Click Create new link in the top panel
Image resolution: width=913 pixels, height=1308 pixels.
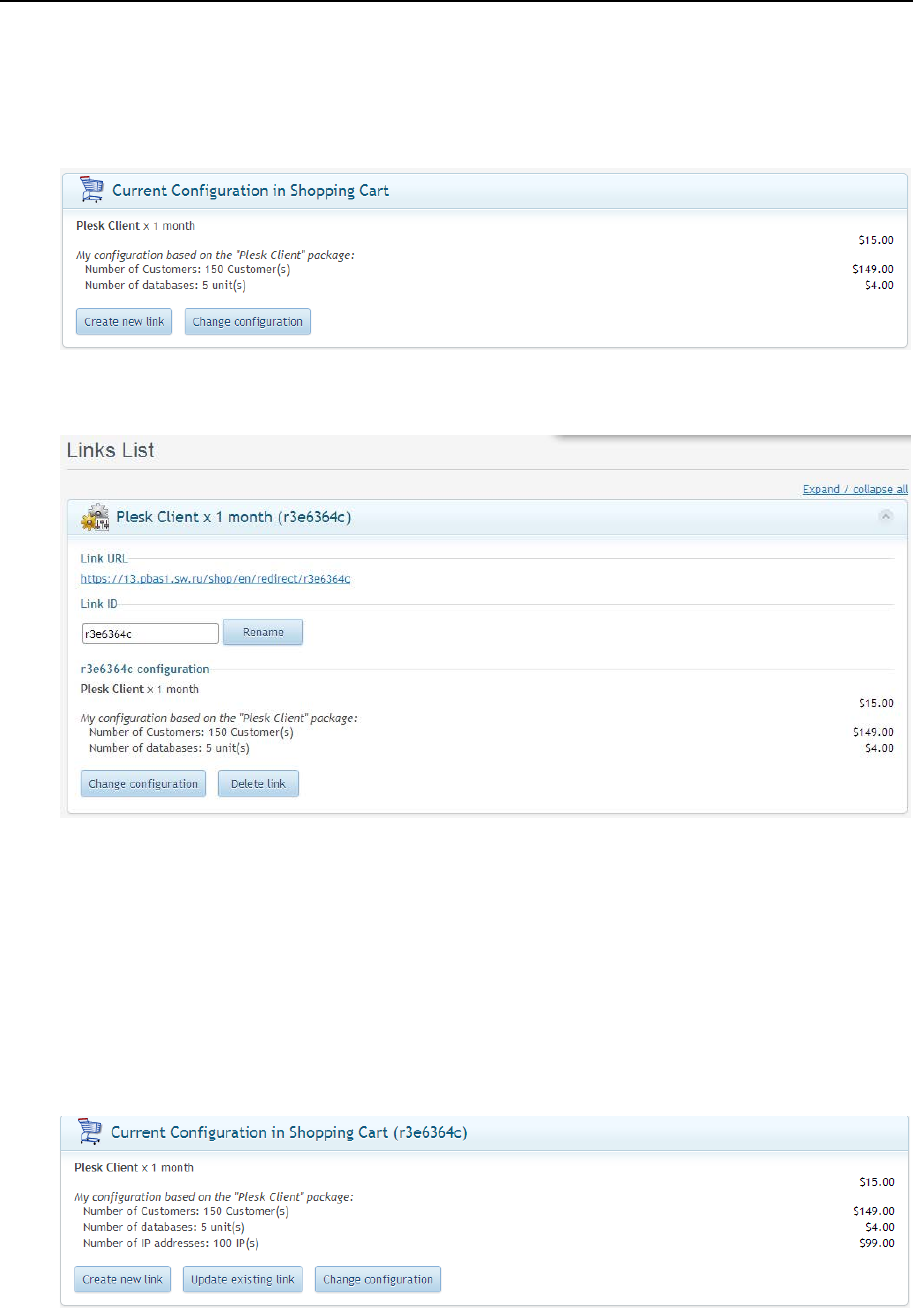pyautogui.click(x=124, y=322)
